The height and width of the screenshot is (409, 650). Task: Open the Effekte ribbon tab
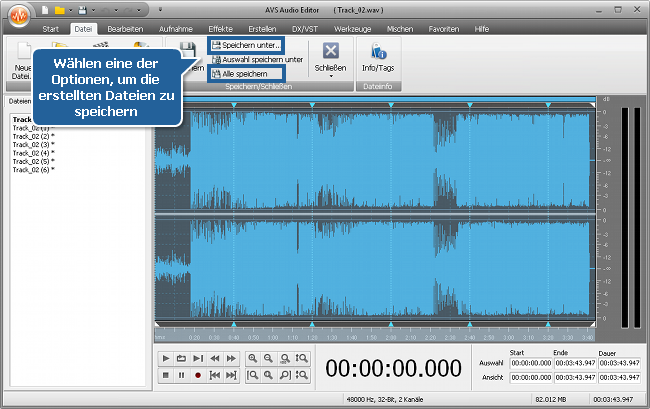tap(220, 29)
